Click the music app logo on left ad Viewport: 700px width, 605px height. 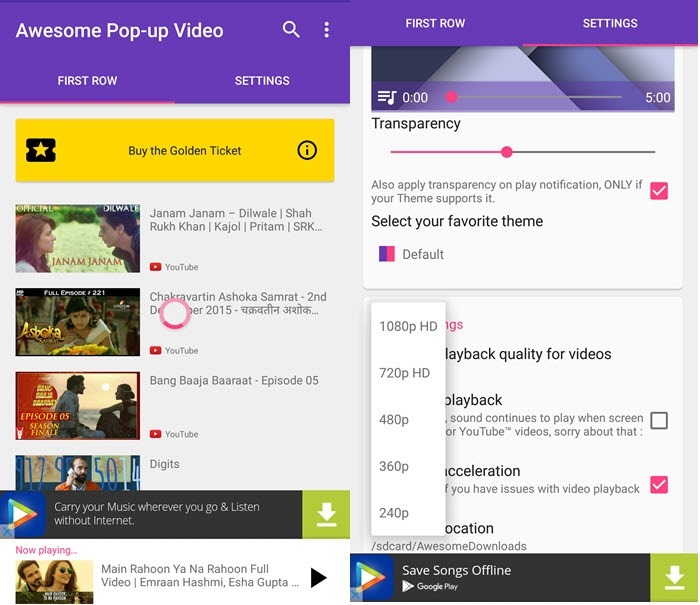tap(23, 514)
